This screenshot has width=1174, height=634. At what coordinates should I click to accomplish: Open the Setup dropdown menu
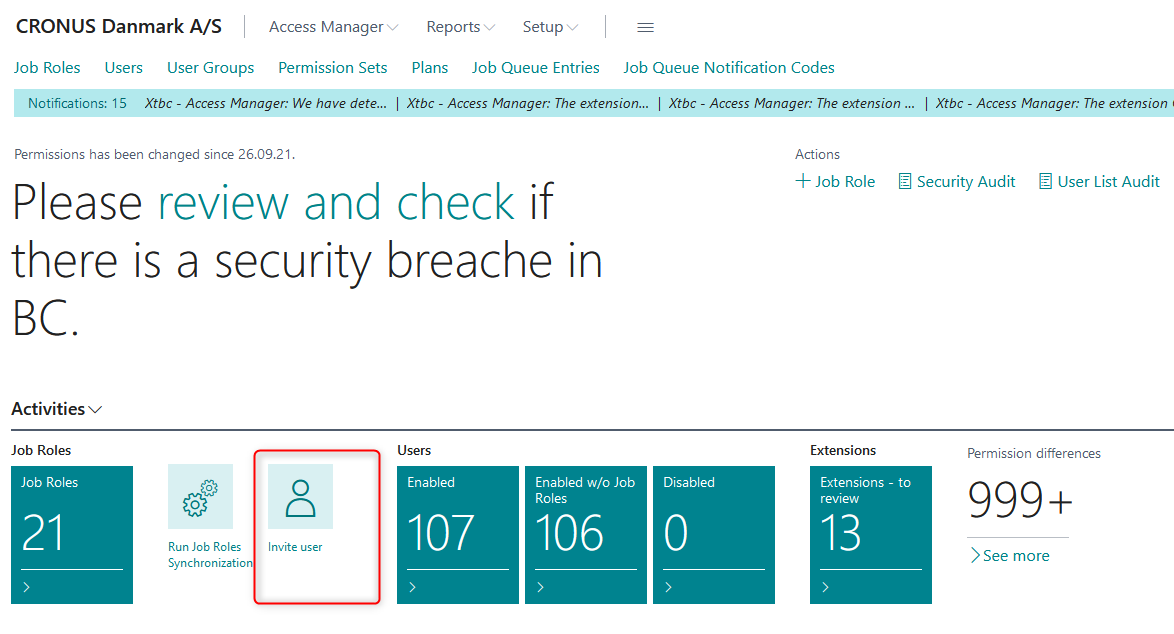click(x=549, y=27)
